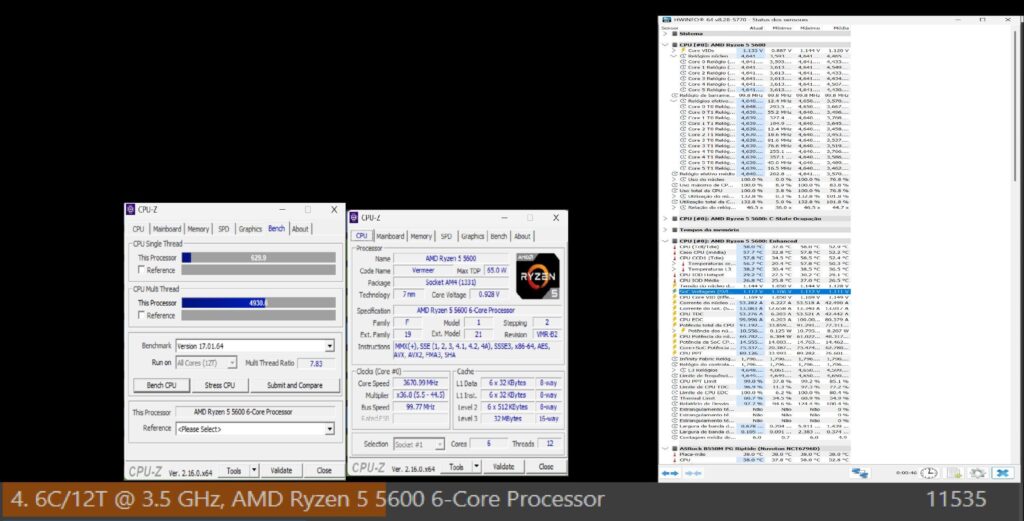
Task: Click Tools button in CPU-Z CPU window
Action: [x=456, y=467]
